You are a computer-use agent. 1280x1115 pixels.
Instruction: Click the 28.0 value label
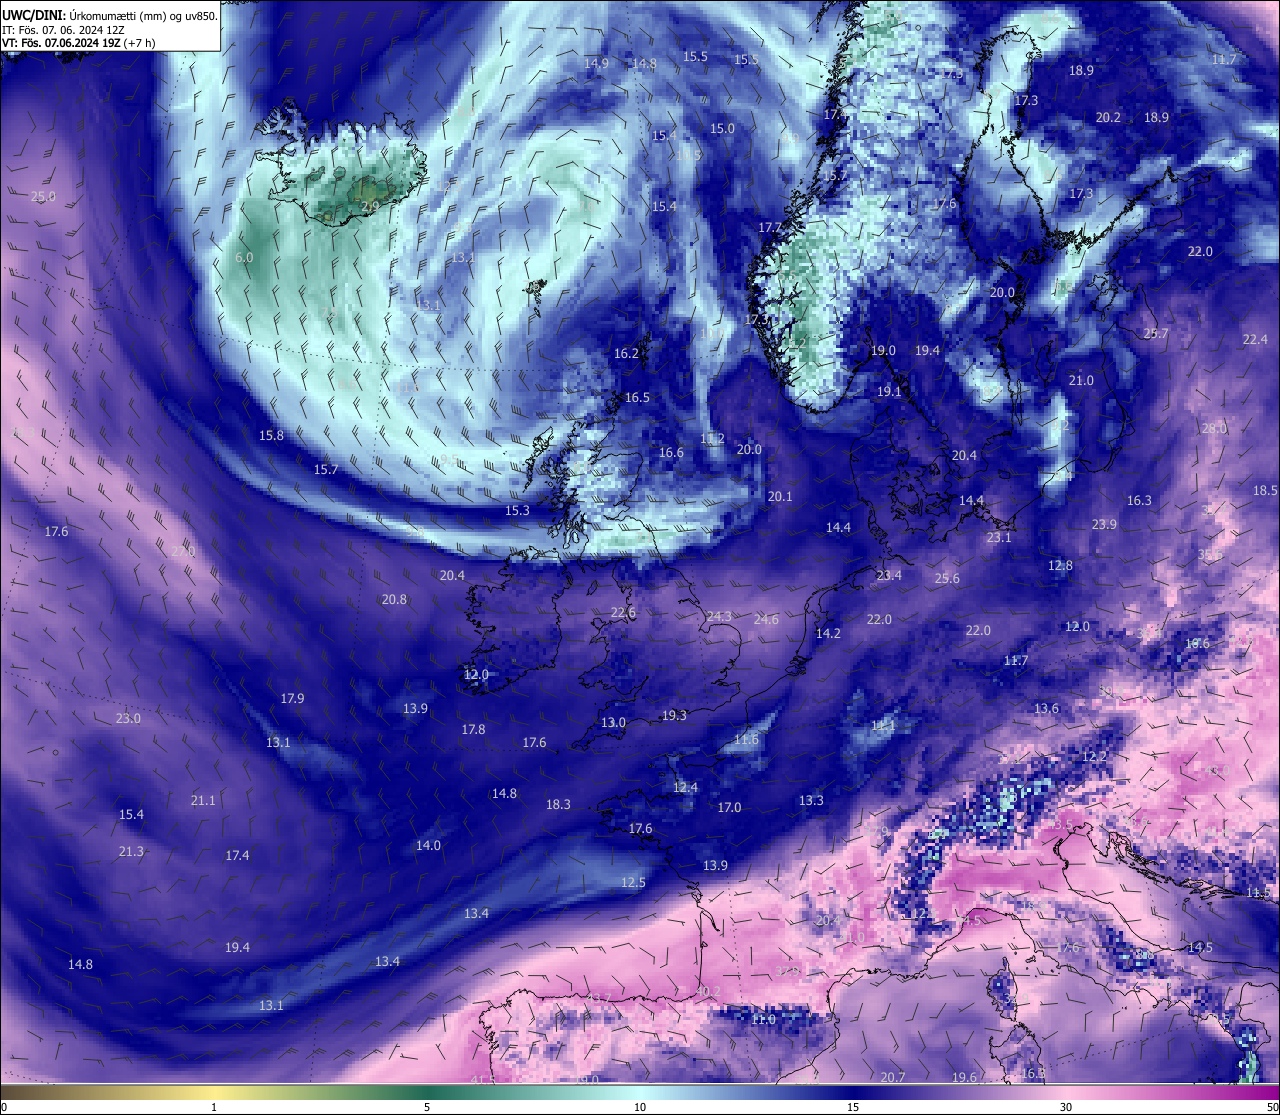click(1214, 428)
